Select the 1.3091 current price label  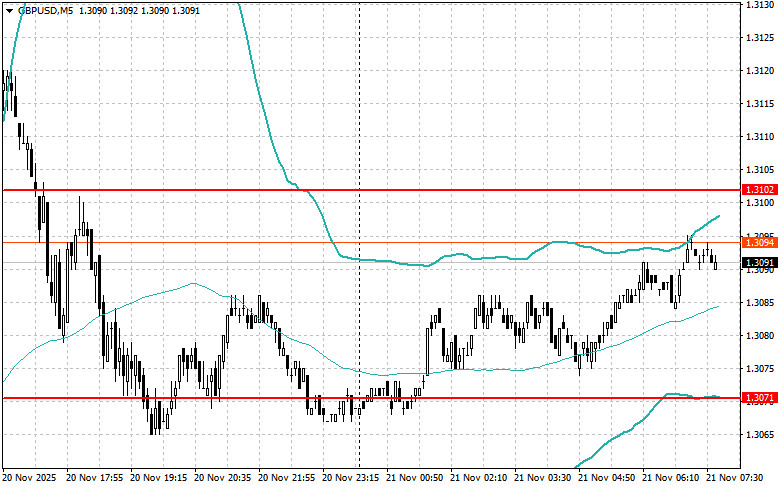pos(760,262)
